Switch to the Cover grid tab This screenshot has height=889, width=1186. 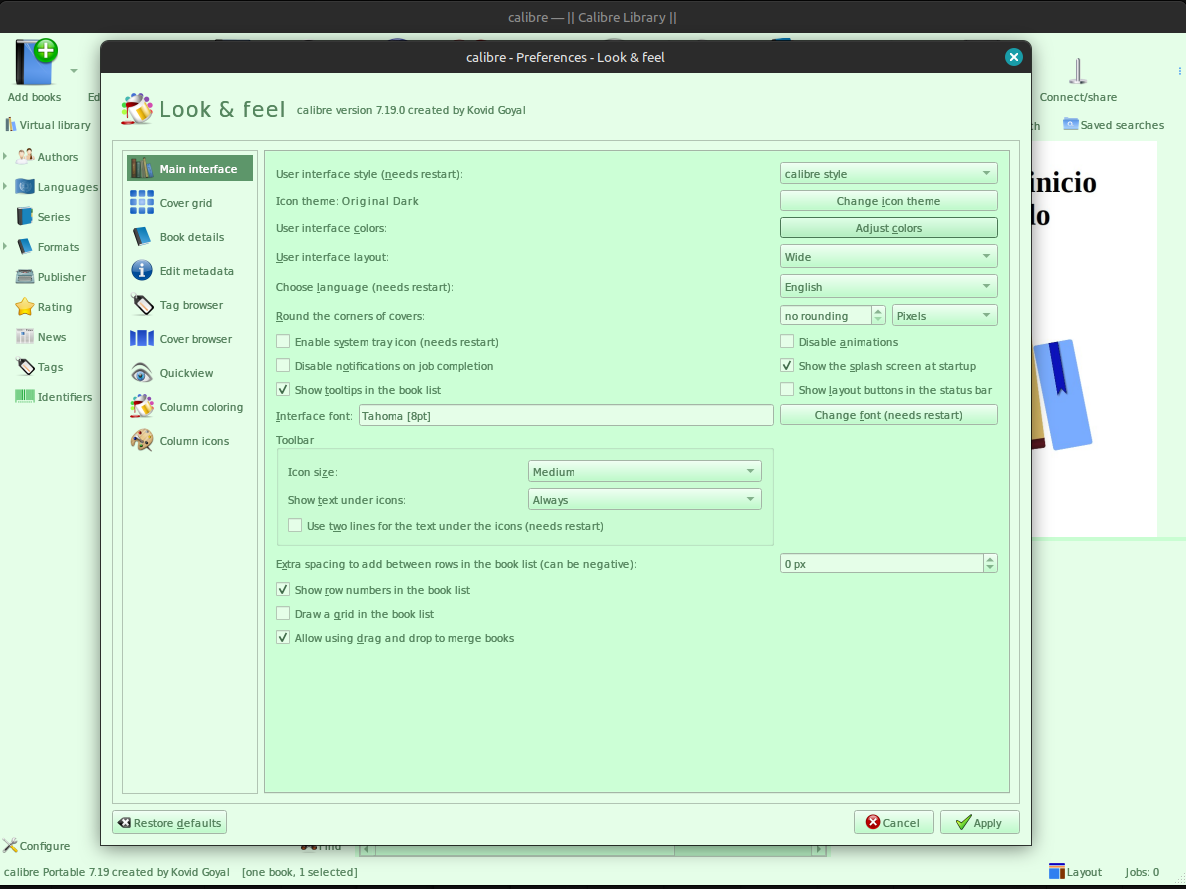[190, 203]
